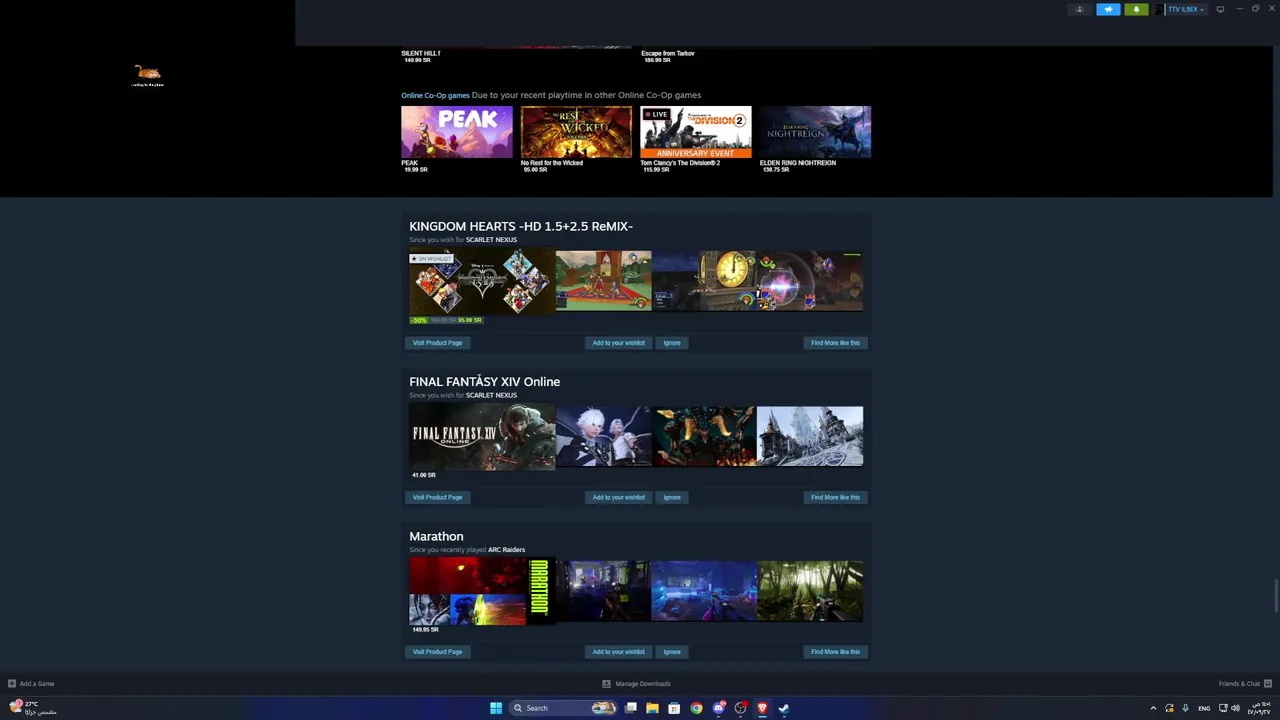The width and height of the screenshot is (1280, 720).
Task: Find More like Kingdom Hearts
Action: 835,343
